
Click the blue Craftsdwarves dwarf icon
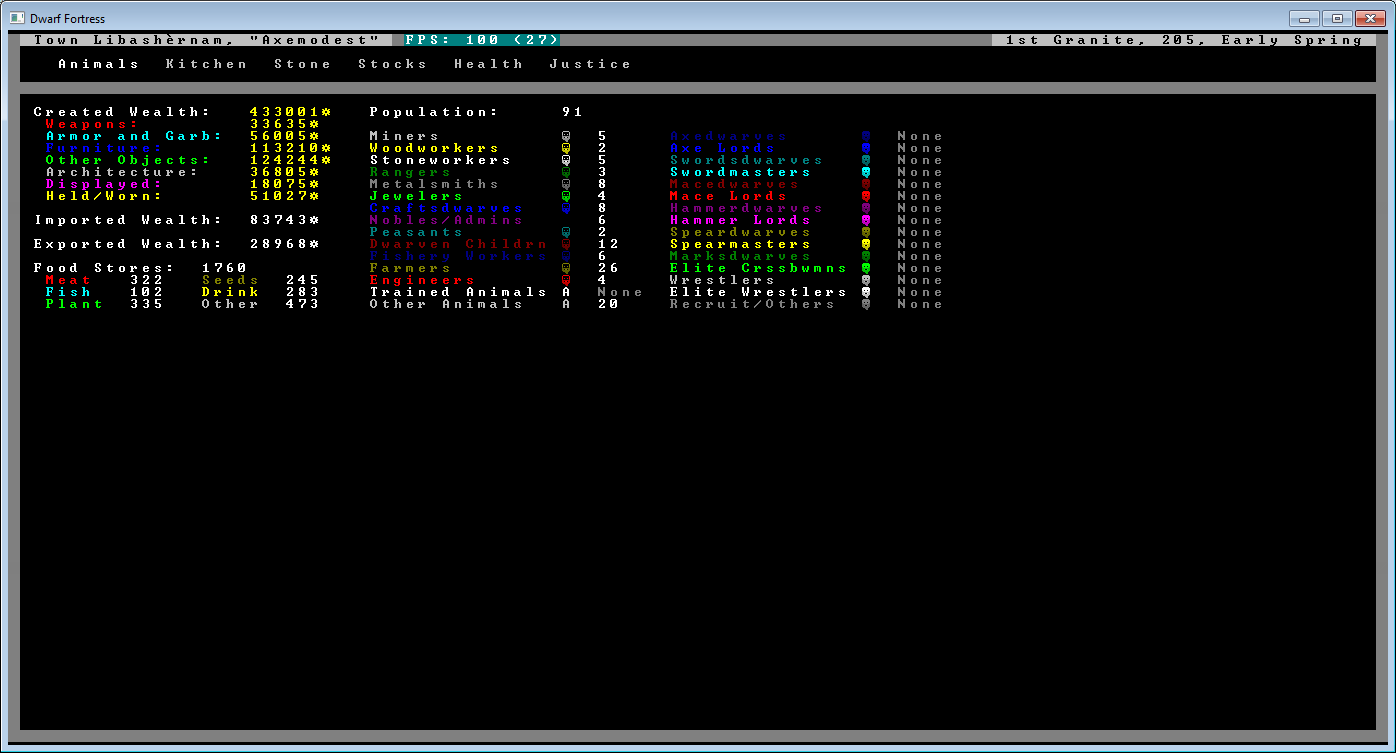[x=566, y=208]
